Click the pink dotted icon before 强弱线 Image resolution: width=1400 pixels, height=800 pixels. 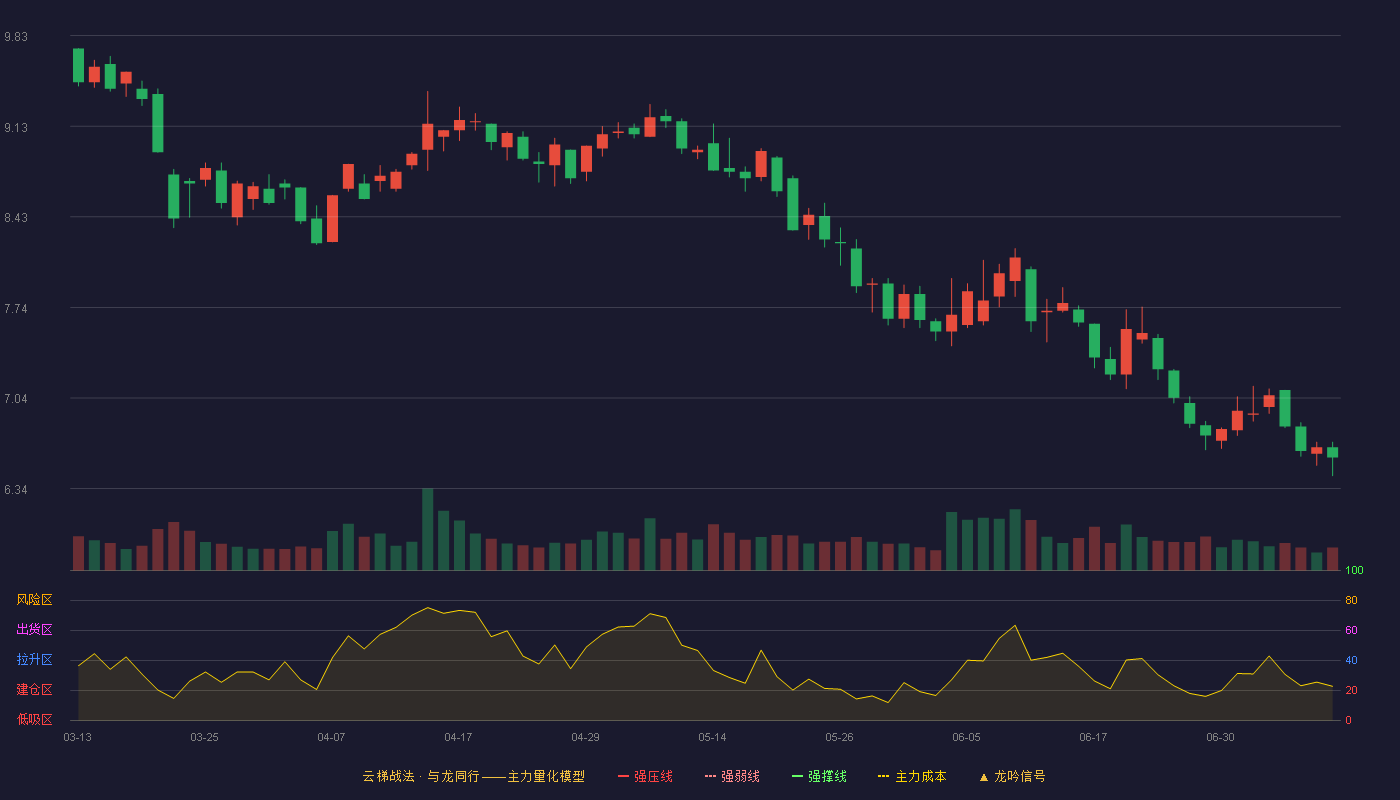[x=710, y=777]
